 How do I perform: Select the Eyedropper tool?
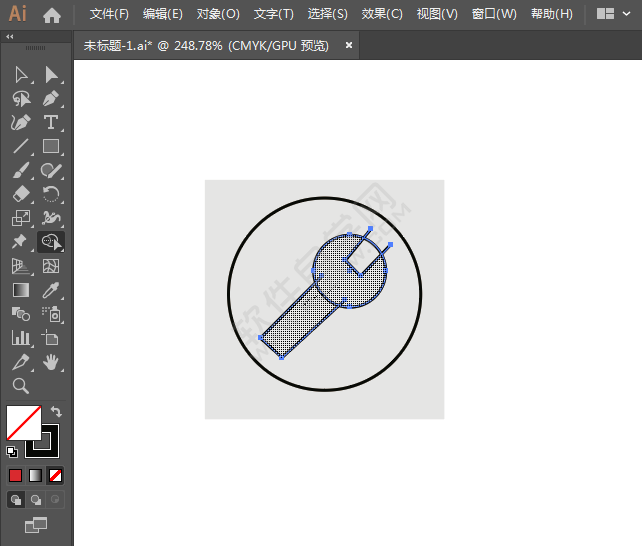coord(51,290)
